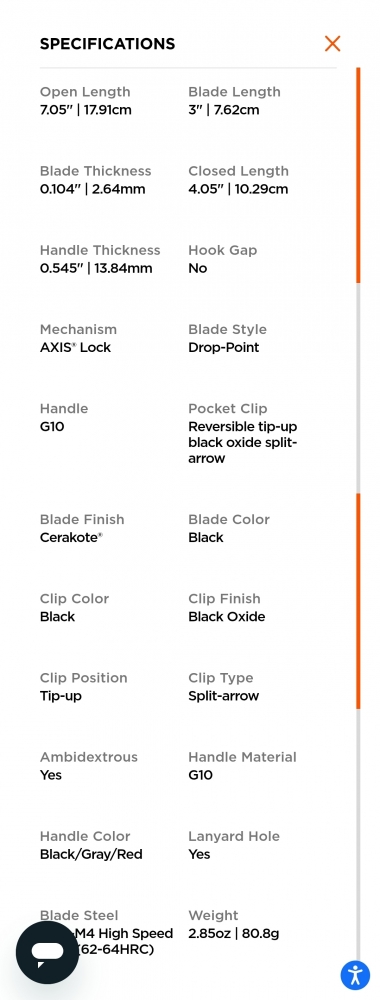The width and height of the screenshot is (380, 1000).
Task: Open the chat bubble widget
Action: coord(47,952)
